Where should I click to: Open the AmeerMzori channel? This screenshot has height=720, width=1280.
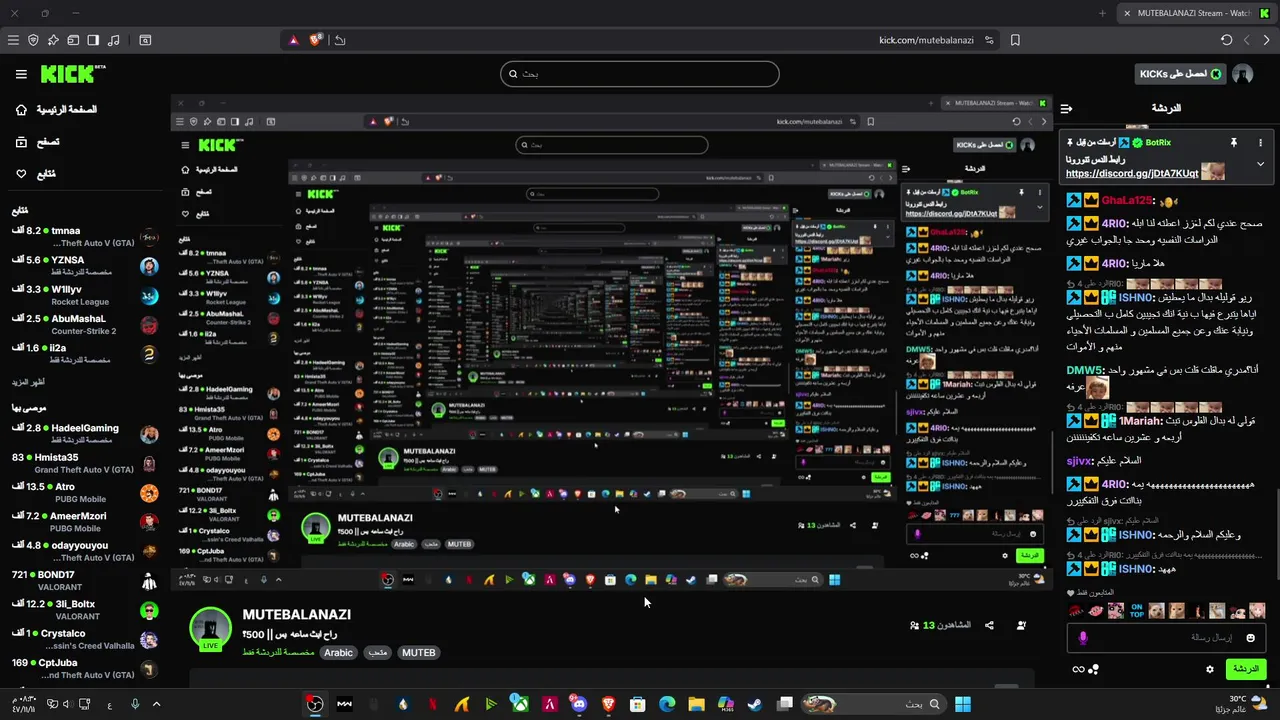pos(85,521)
